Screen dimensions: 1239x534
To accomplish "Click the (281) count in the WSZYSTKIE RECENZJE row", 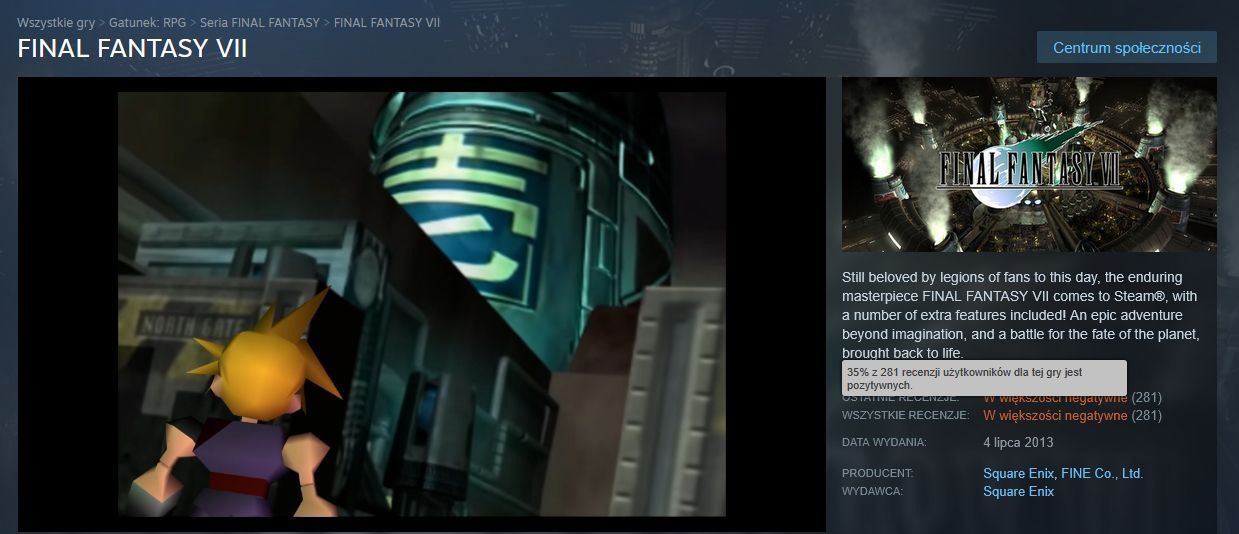I will pyautogui.click(x=1147, y=415).
